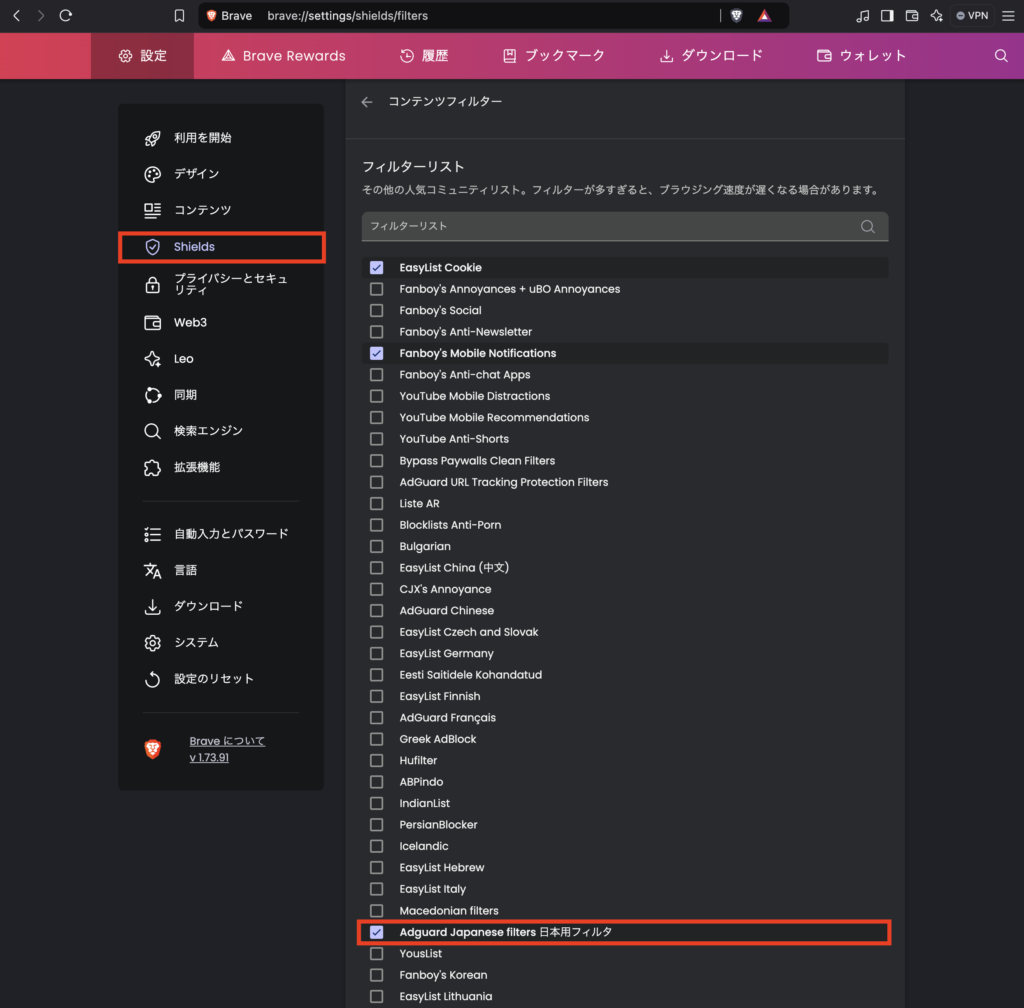The height and width of the screenshot is (1008, 1024).
Task: Check the IndianList checkbox
Action: pos(376,803)
